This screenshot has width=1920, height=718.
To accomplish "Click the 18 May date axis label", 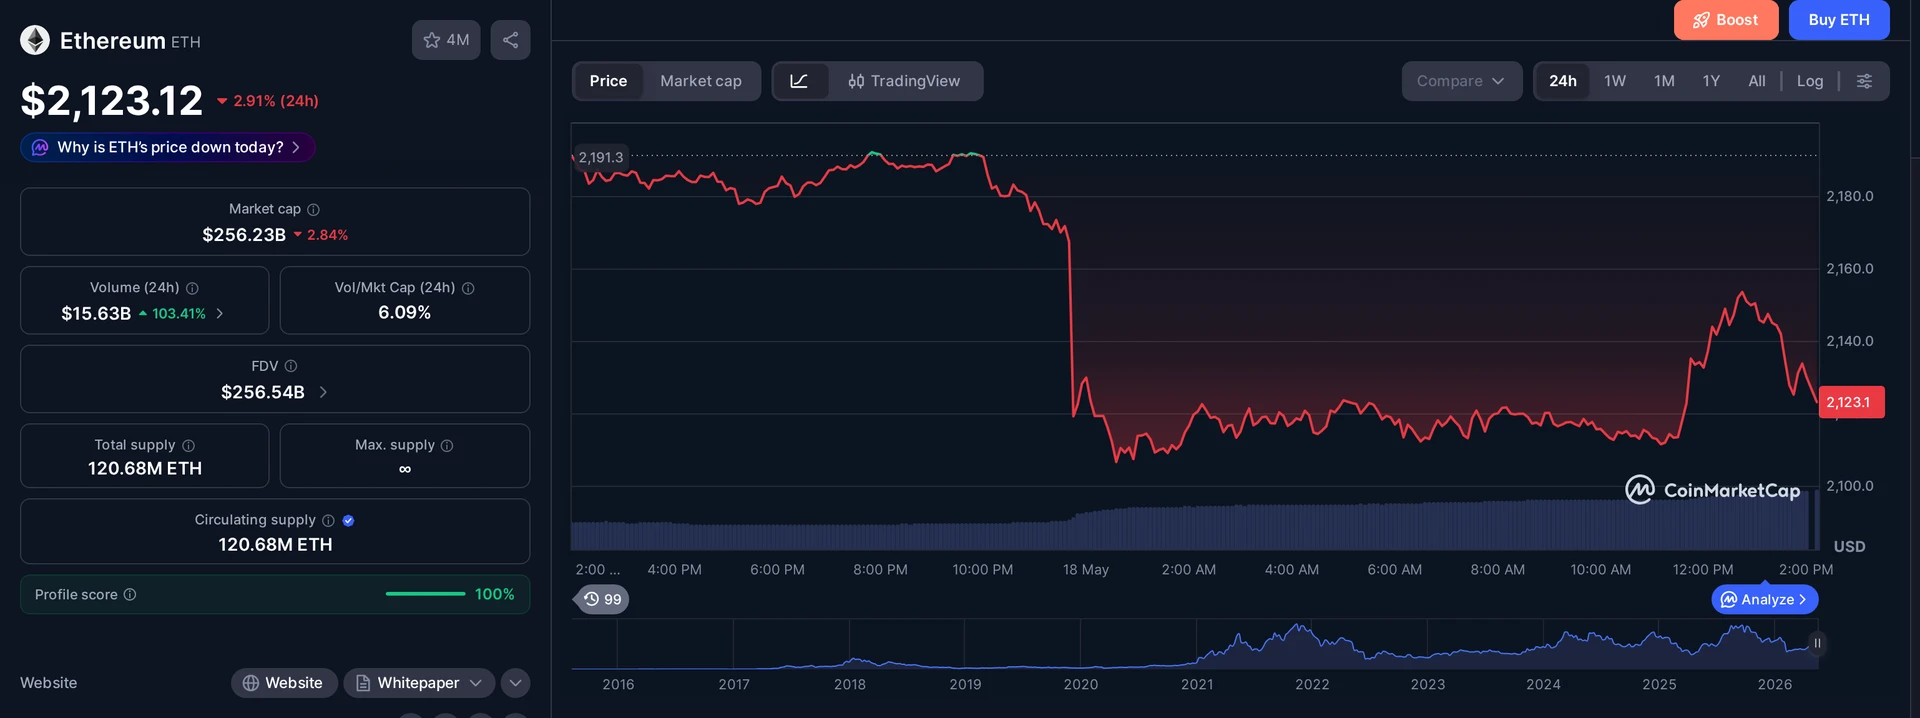I will [x=1086, y=569].
